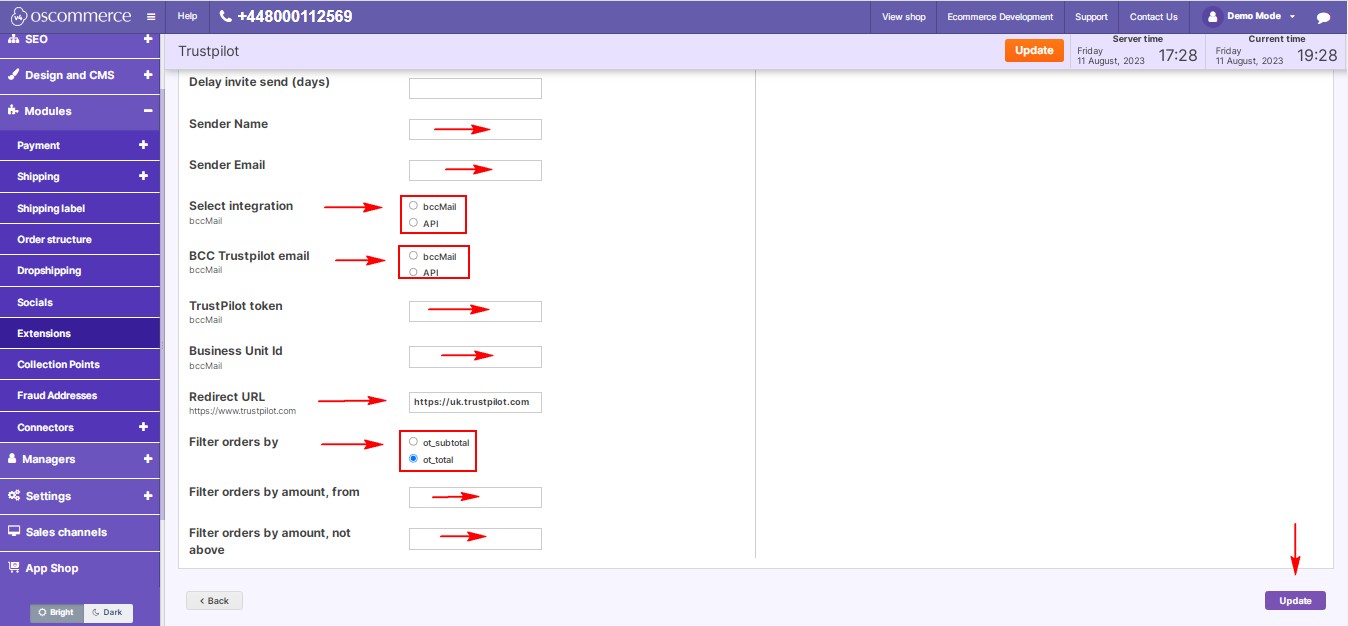Click the App Shop cart icon
1348x626 pixels.
pos(14,568)
